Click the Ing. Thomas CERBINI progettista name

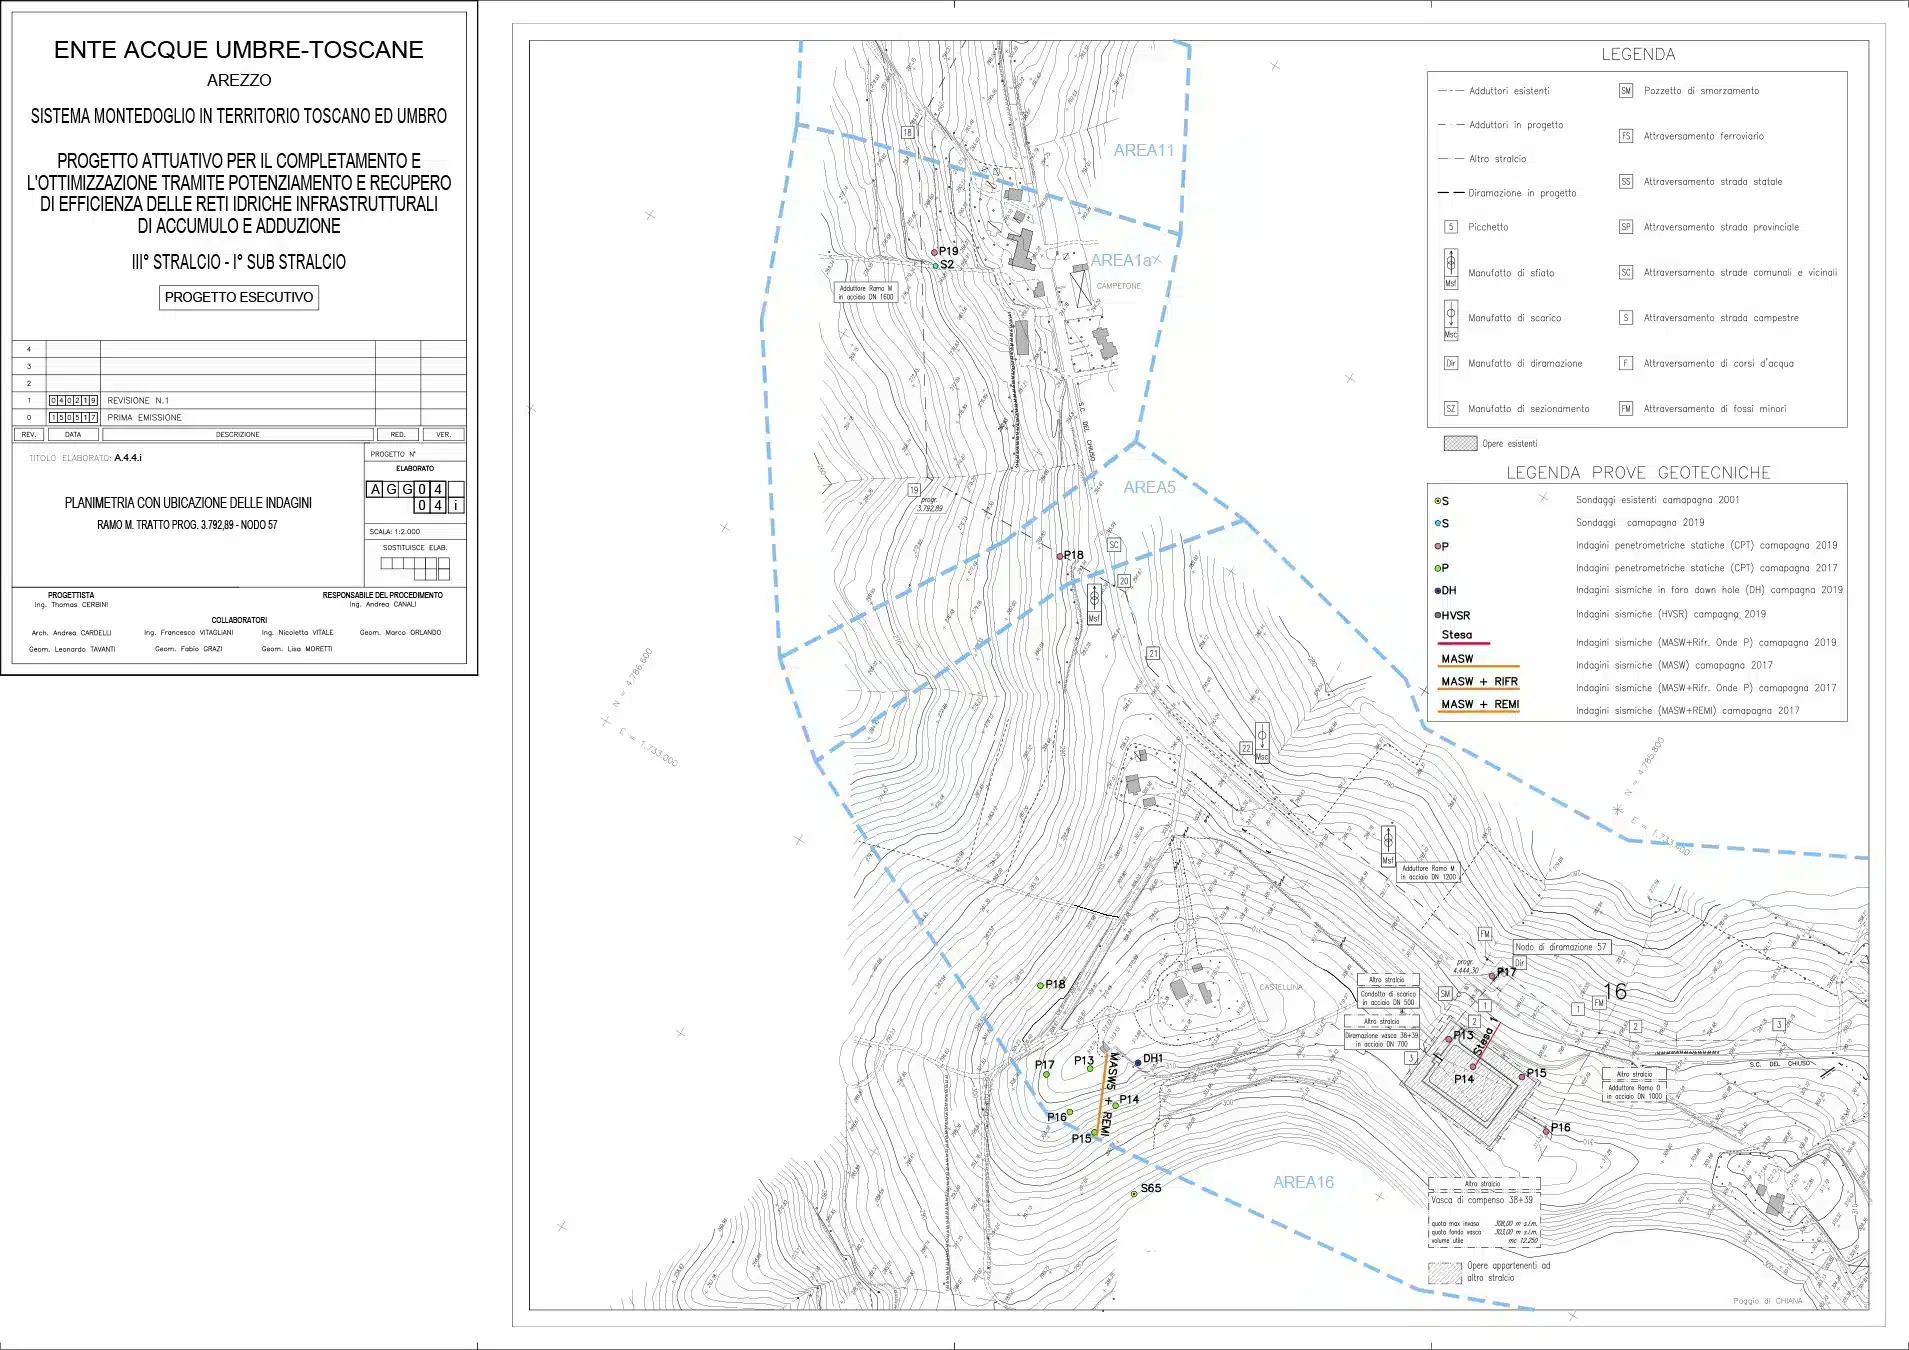(x=71, y=605)
